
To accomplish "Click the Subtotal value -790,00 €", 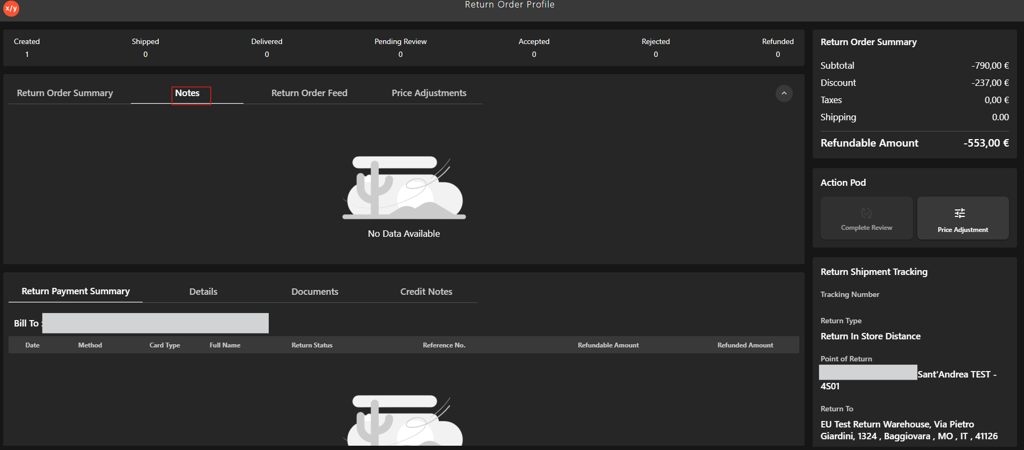I will pos(990,66).
